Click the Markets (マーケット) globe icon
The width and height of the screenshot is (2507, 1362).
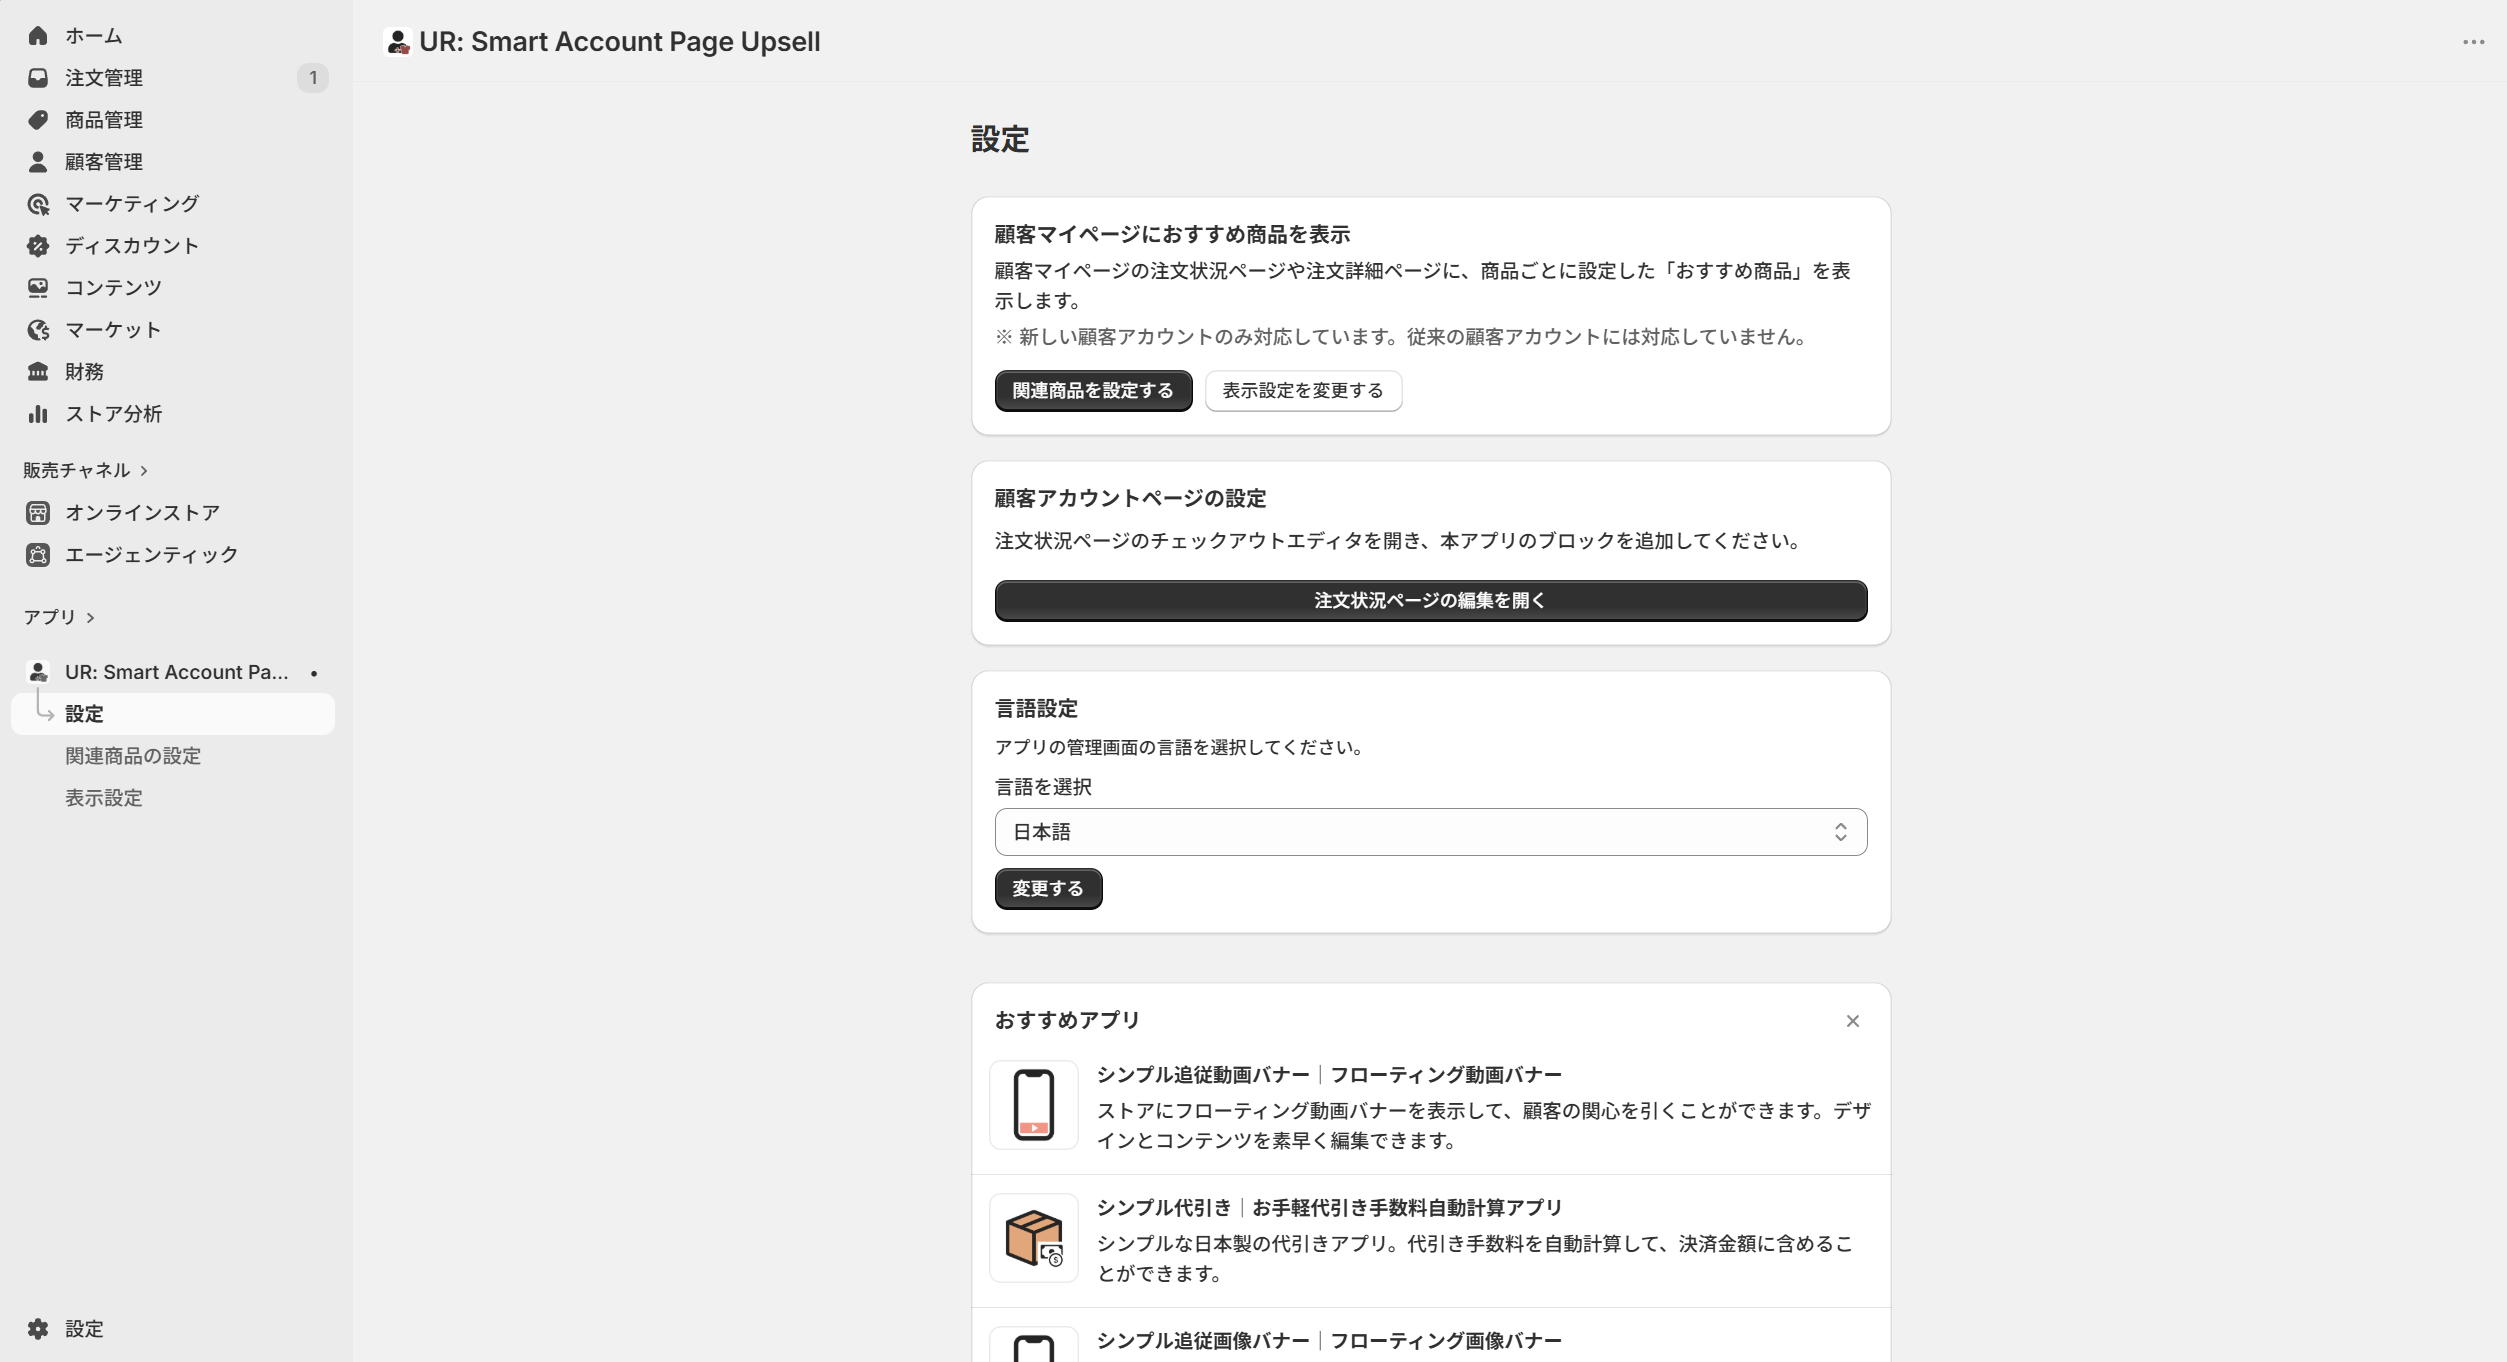tap(38, 330)
